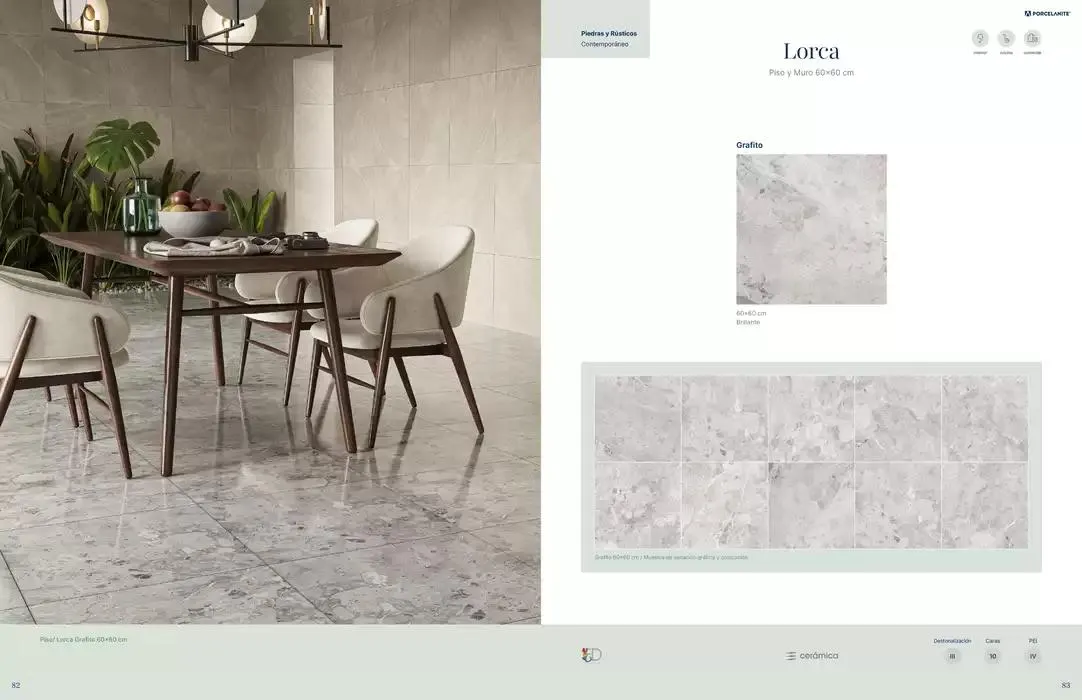Screen dimensions: 1082x700
Task: Select the Grafito tile color swatch
Action: tap(811, 229)
